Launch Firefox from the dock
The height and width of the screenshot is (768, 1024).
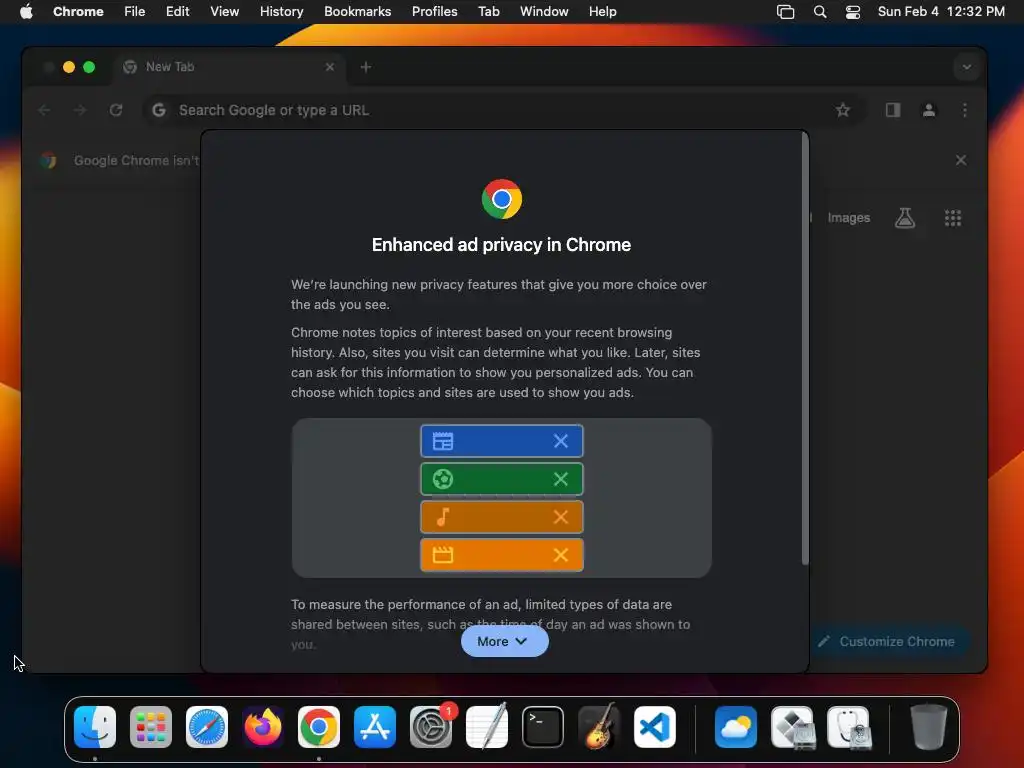pyautogui.click(x=263, y=727)
